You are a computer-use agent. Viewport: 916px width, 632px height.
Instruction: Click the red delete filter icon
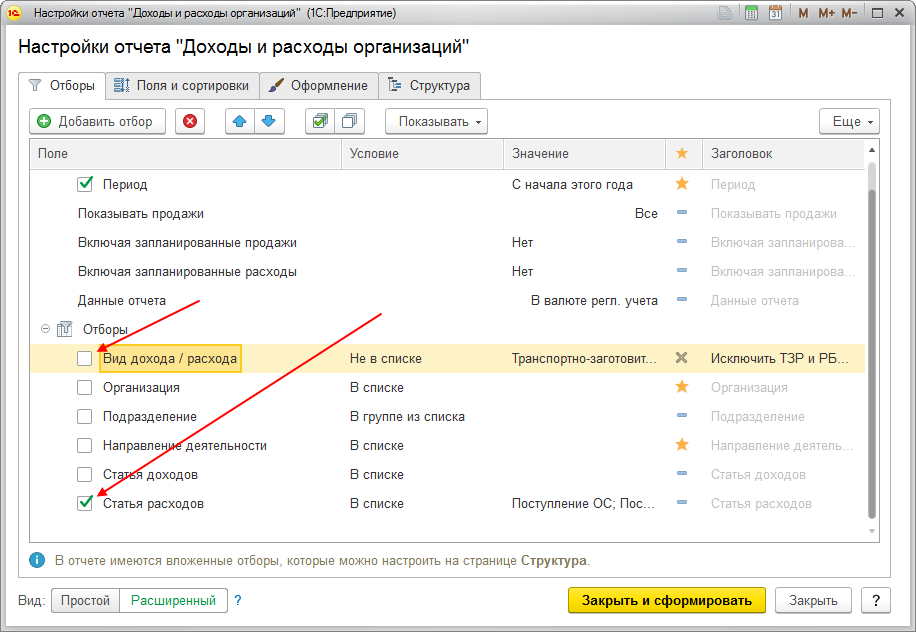[x=190, y=121]
